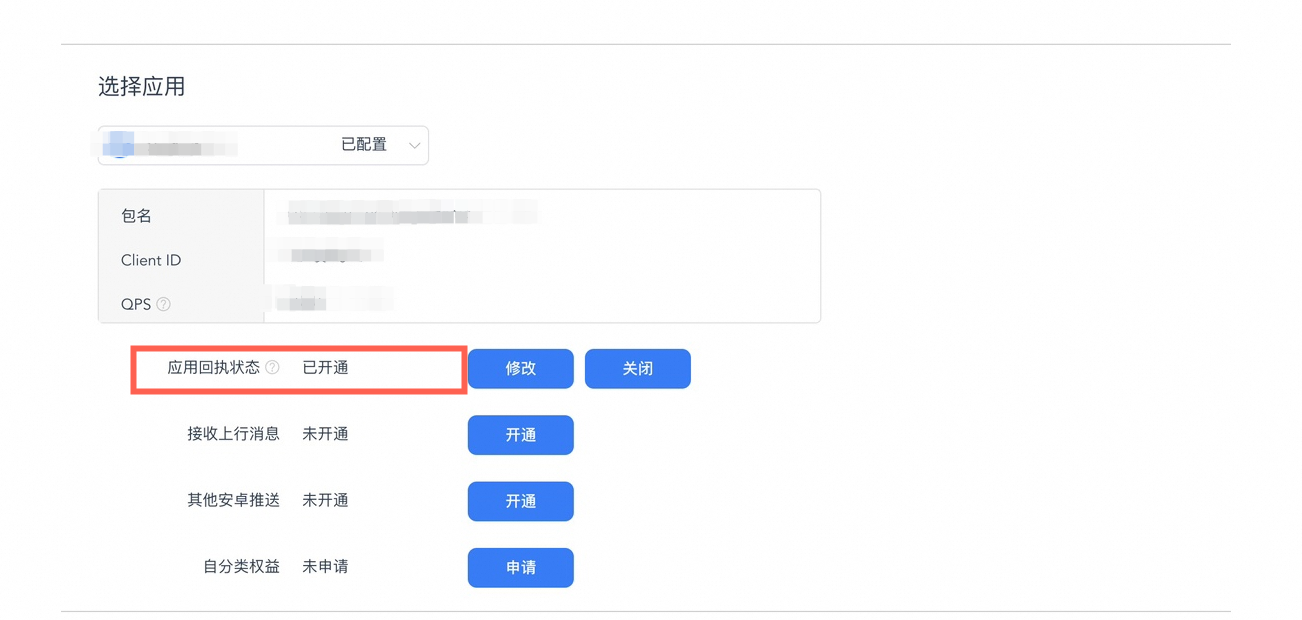Click the help icon next to QPS
1302x620 pixels.
click(163, 304)
